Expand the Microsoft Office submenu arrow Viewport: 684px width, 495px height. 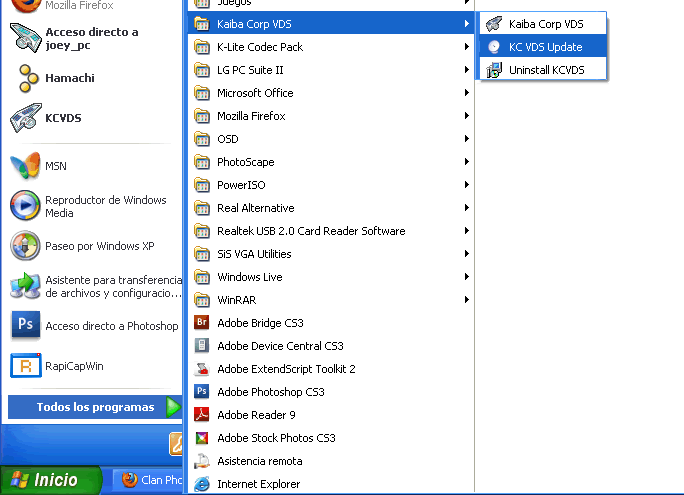[x=466, y=92]
